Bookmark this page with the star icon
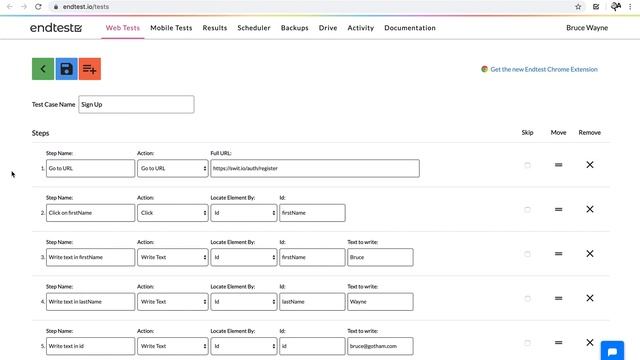 pyautogui.click(x=578, y=7)
